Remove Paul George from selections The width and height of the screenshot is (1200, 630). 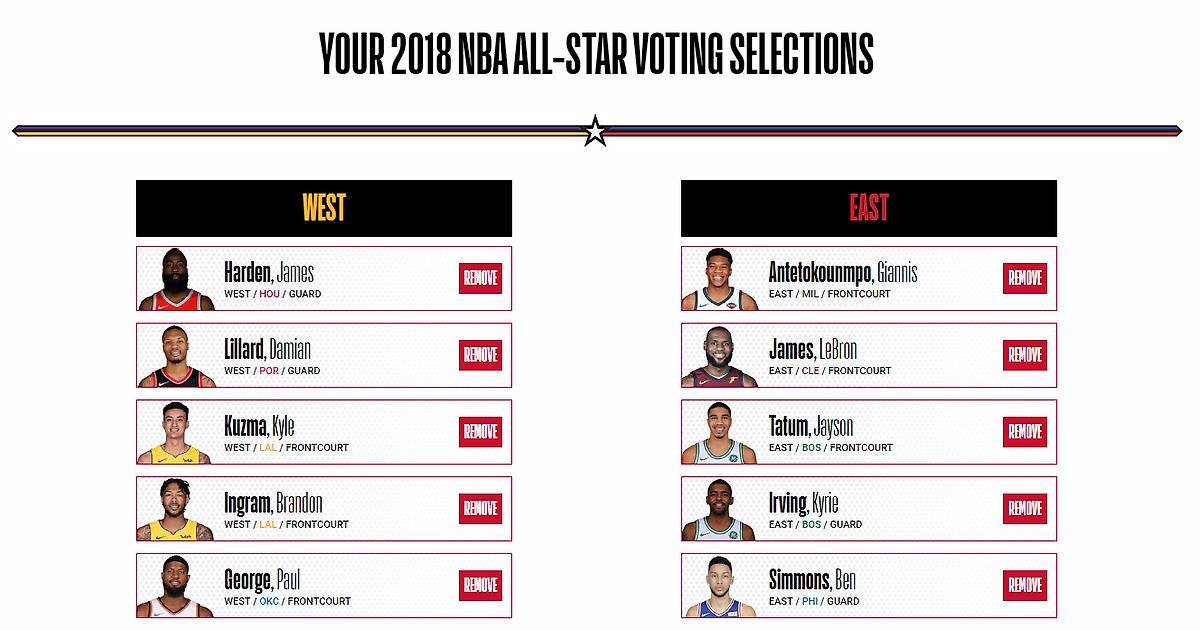[480, 585]
